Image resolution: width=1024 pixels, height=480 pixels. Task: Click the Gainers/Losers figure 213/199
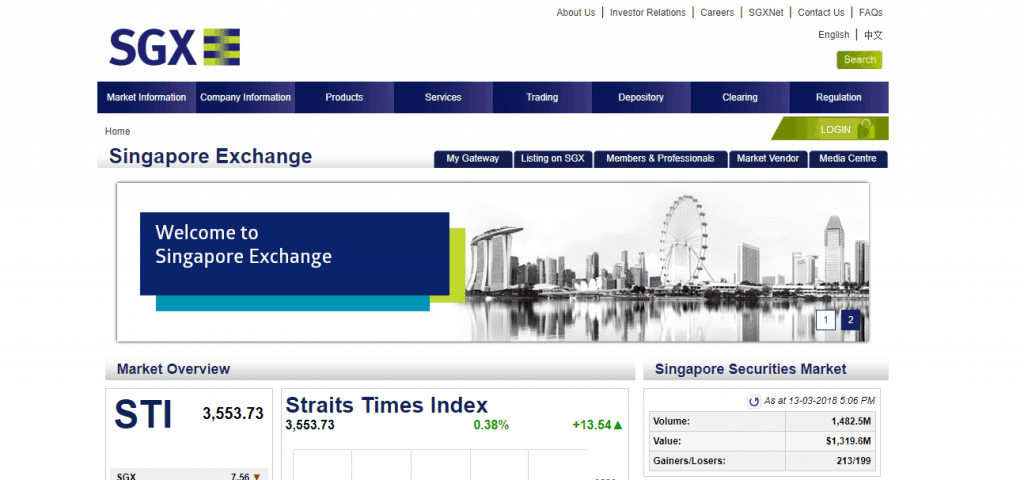[856, 461]
